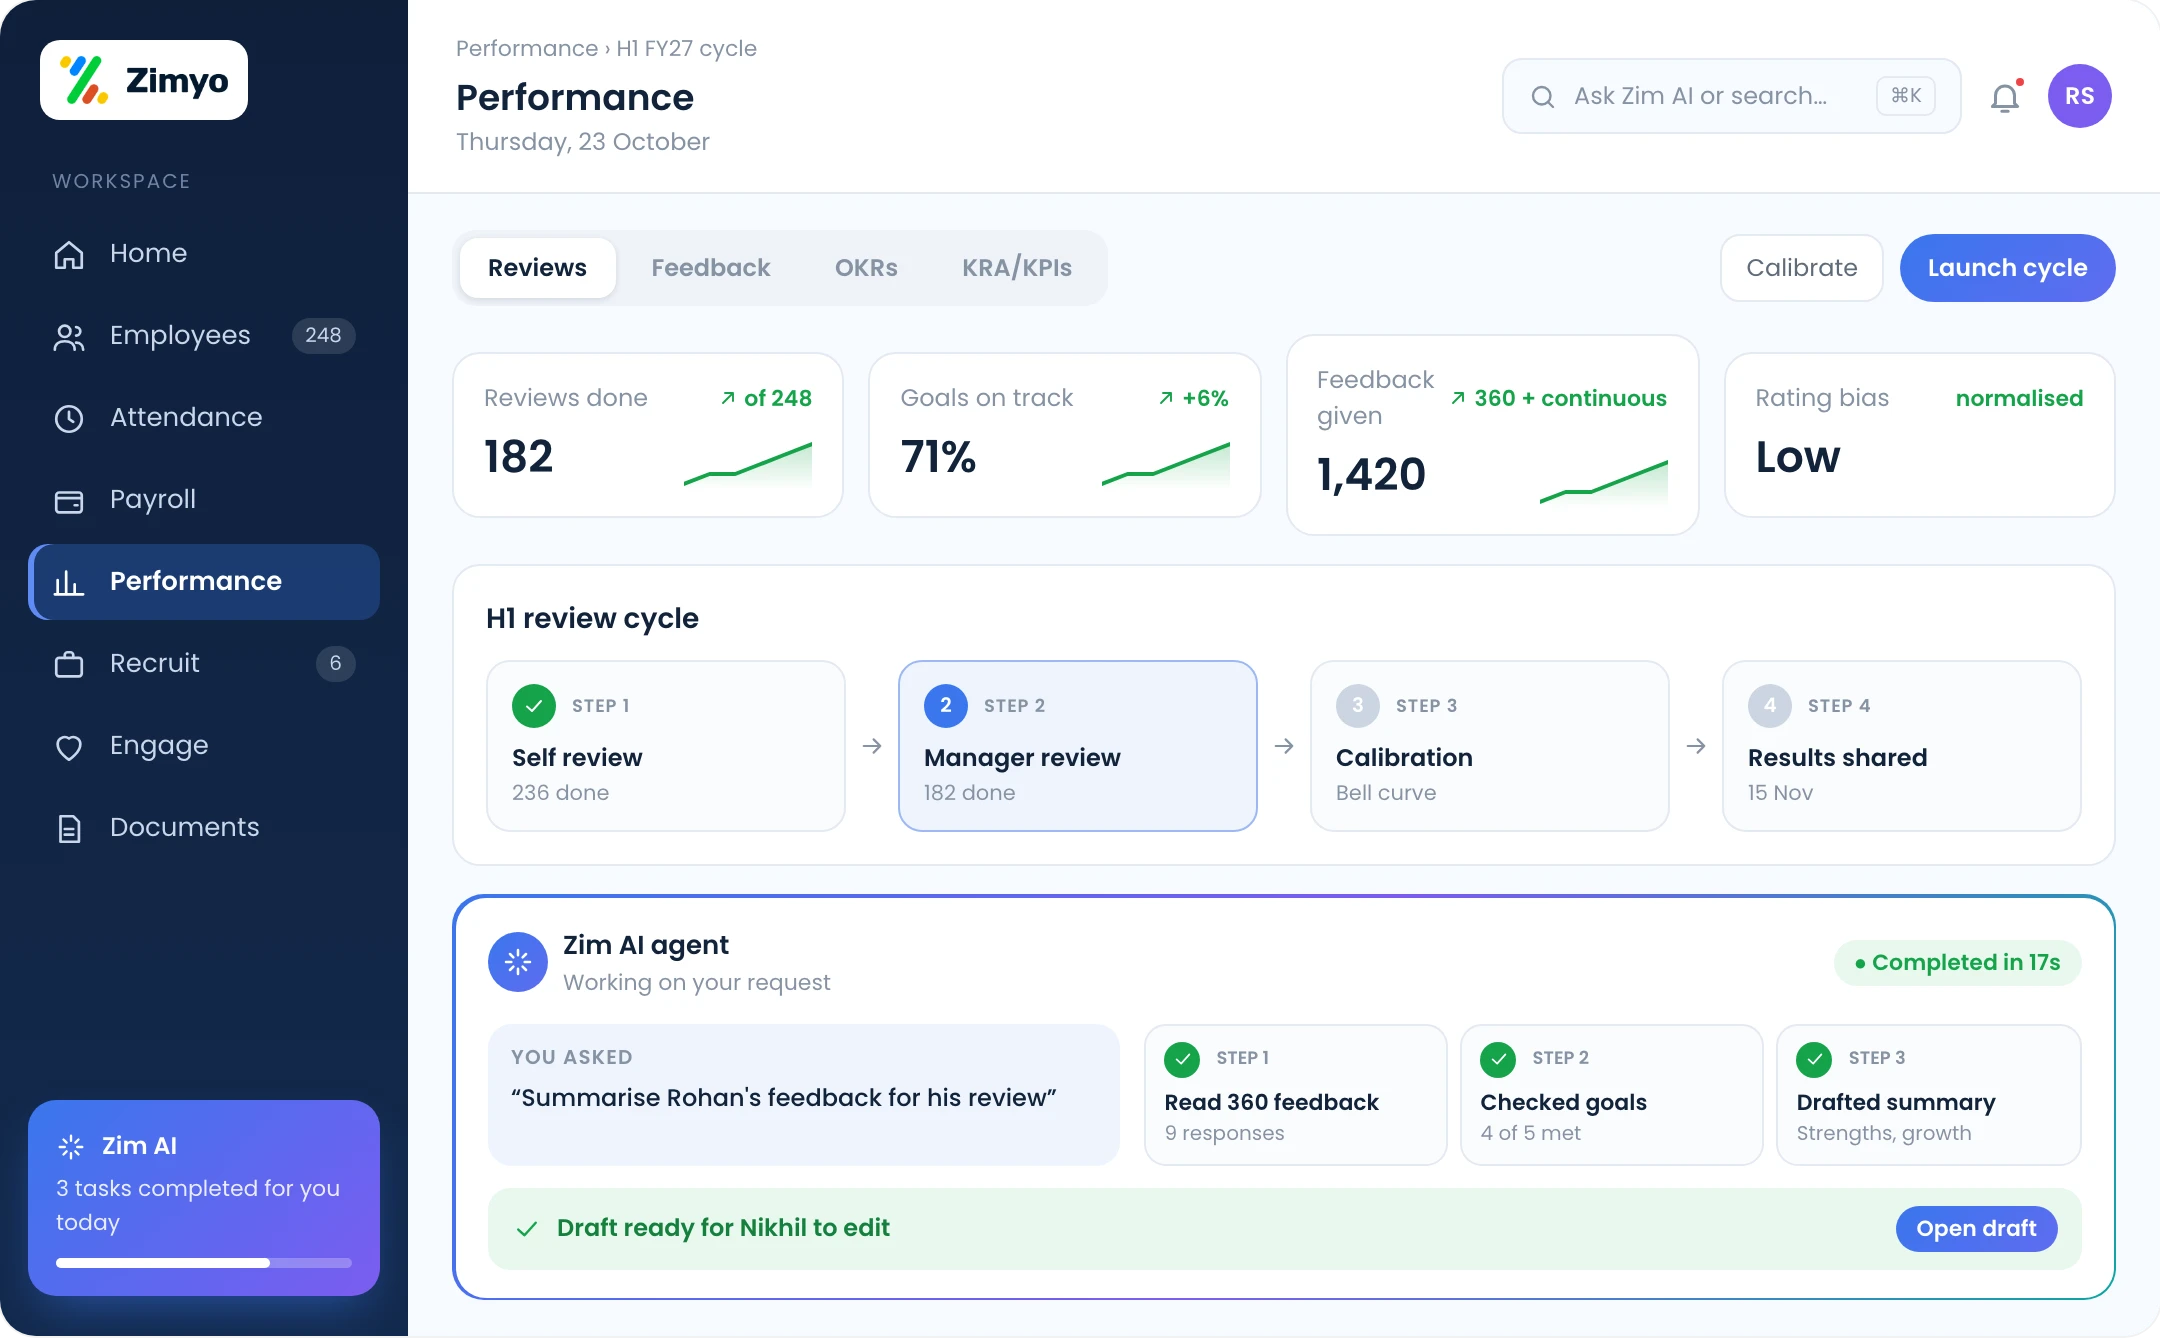
Task: Click the step 2 circle on Manager review
Action: click(x=946, y=706)
